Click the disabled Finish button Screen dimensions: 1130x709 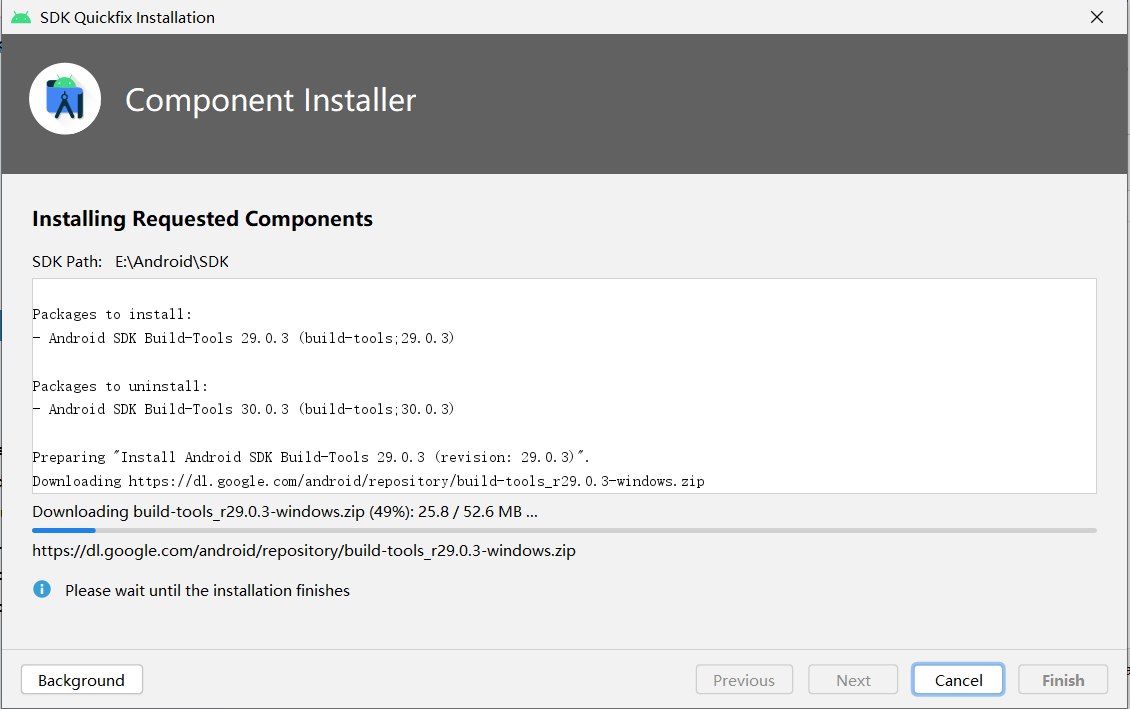(1062, 679)
